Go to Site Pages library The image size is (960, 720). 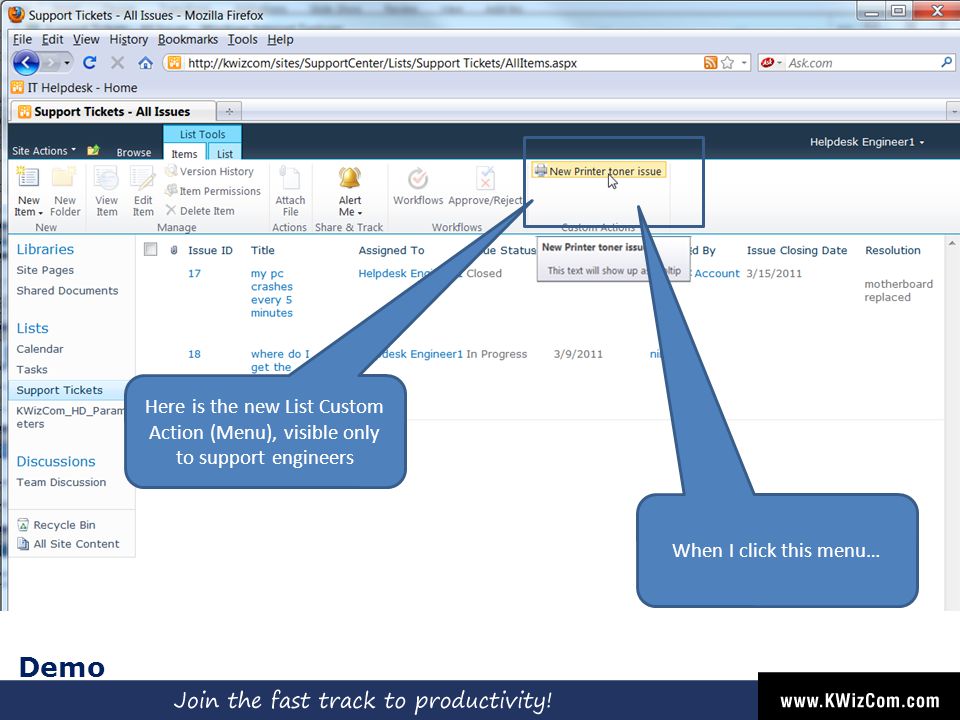(45, 270)
